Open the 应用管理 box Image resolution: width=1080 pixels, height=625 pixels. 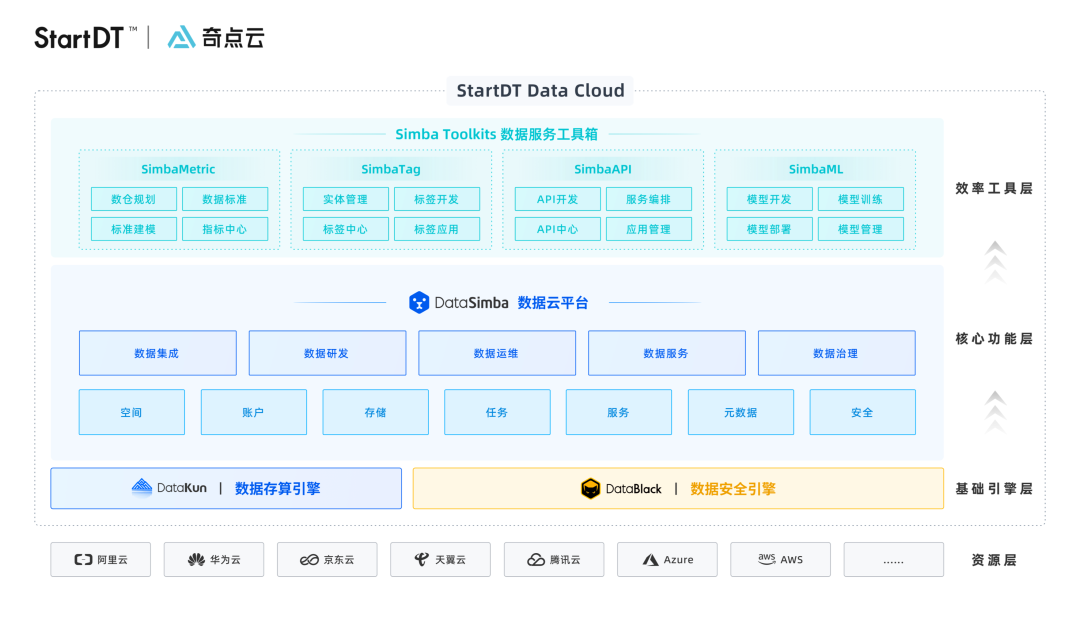649,229
